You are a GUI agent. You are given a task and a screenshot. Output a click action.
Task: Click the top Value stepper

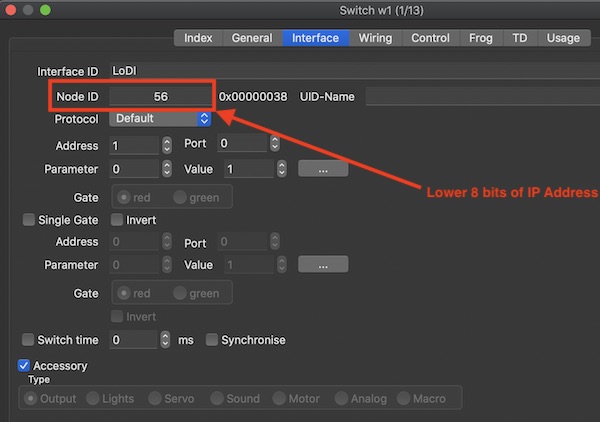click(277, 170)
